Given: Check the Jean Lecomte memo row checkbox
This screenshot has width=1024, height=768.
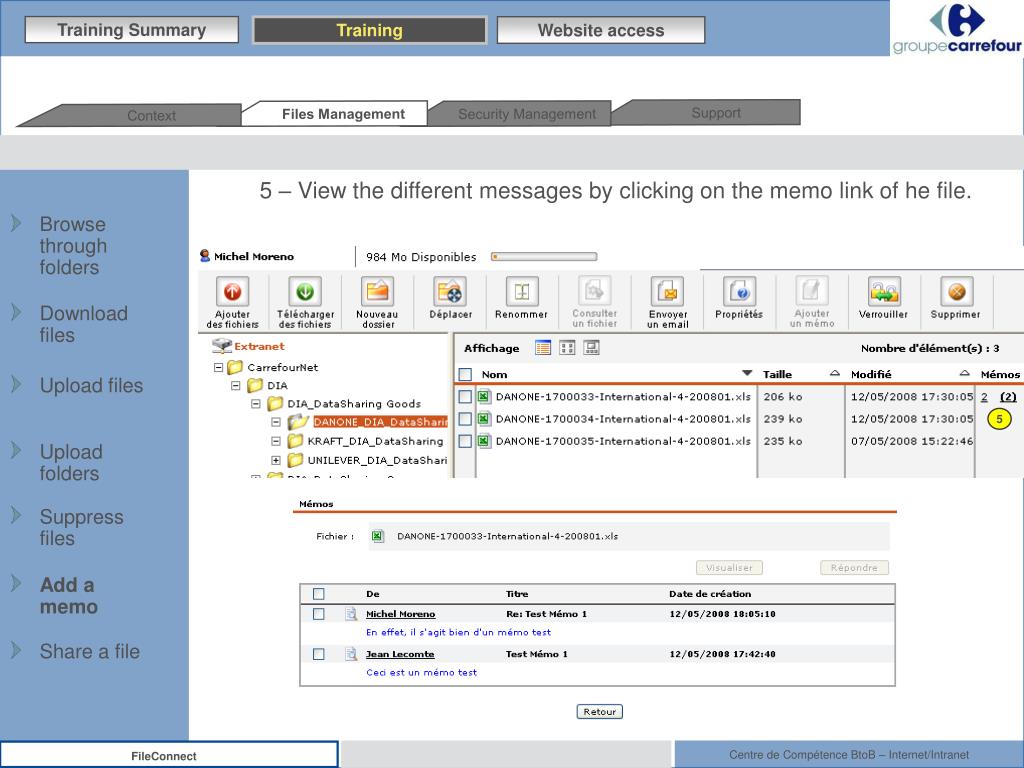Looking at the screenshot, I should 319,654.
